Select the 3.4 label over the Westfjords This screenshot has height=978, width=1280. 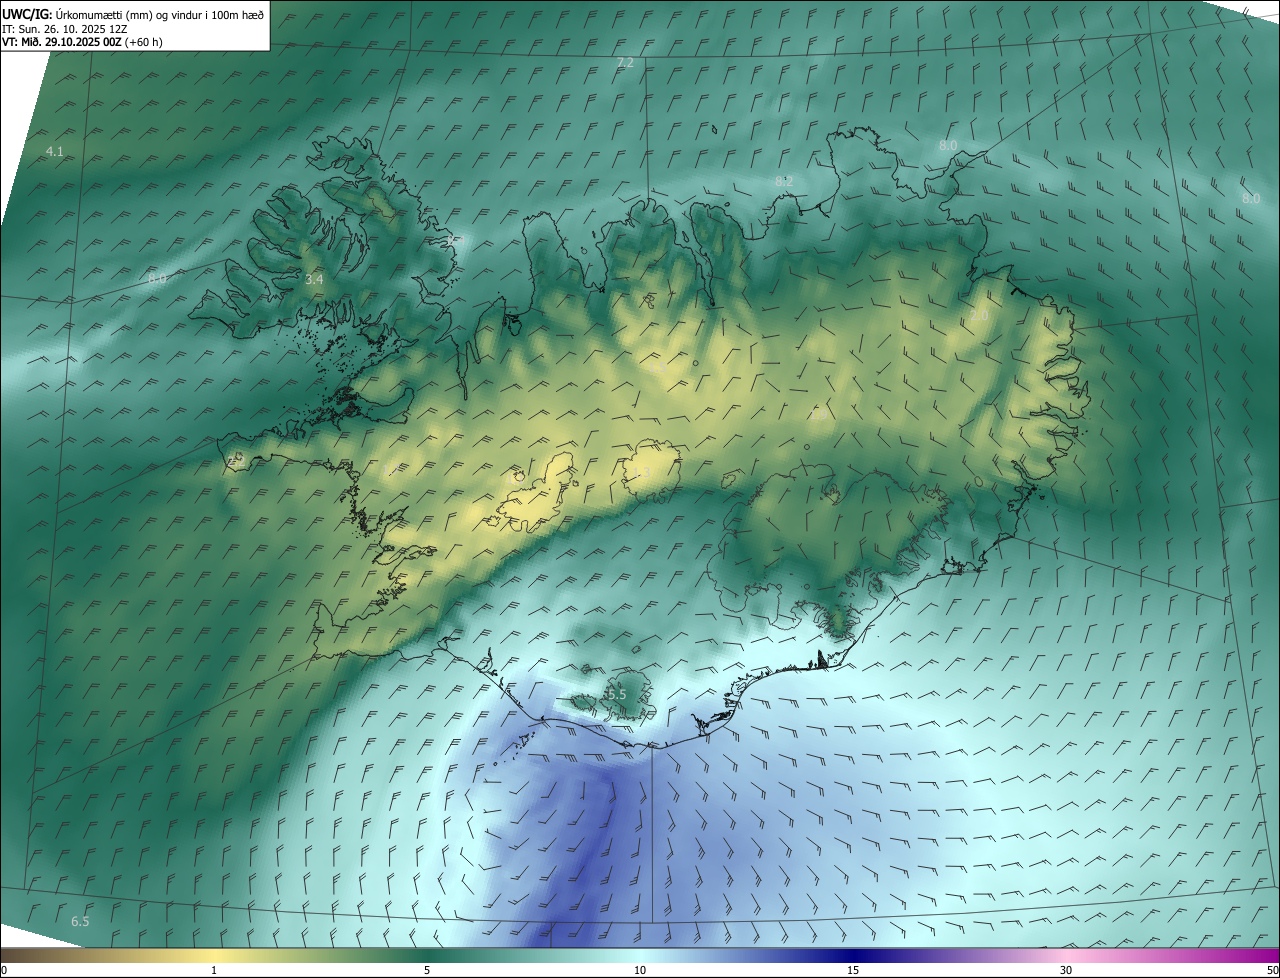point(314,279)
